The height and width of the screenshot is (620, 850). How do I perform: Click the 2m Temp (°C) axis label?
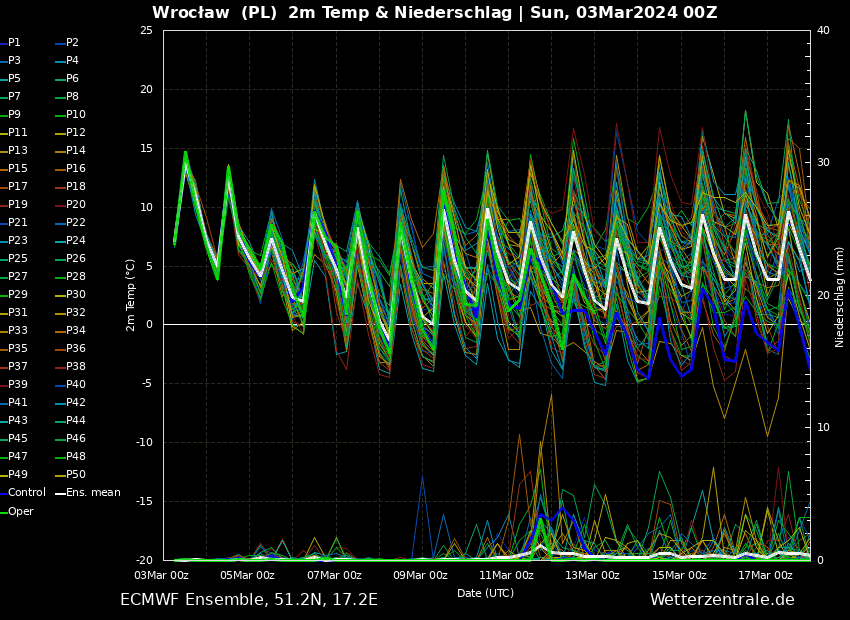(x=130, y=295)
